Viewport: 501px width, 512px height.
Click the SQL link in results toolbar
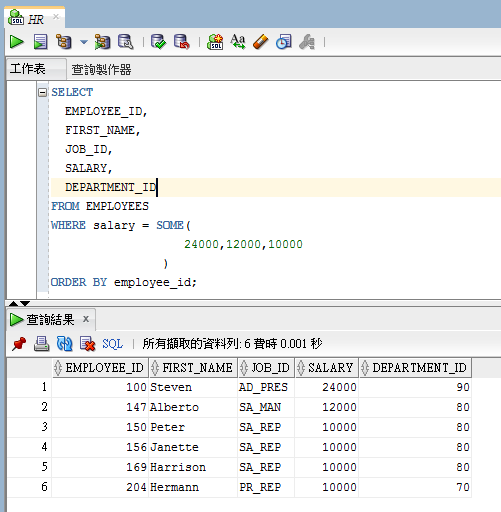(x=113, y=344)
